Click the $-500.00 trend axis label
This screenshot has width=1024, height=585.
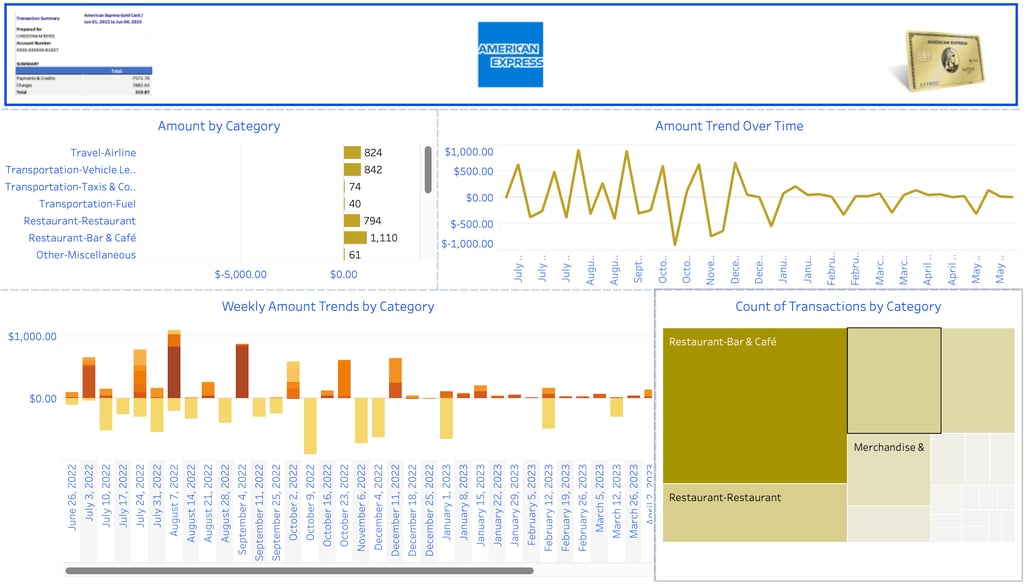[x=472, y=224]
